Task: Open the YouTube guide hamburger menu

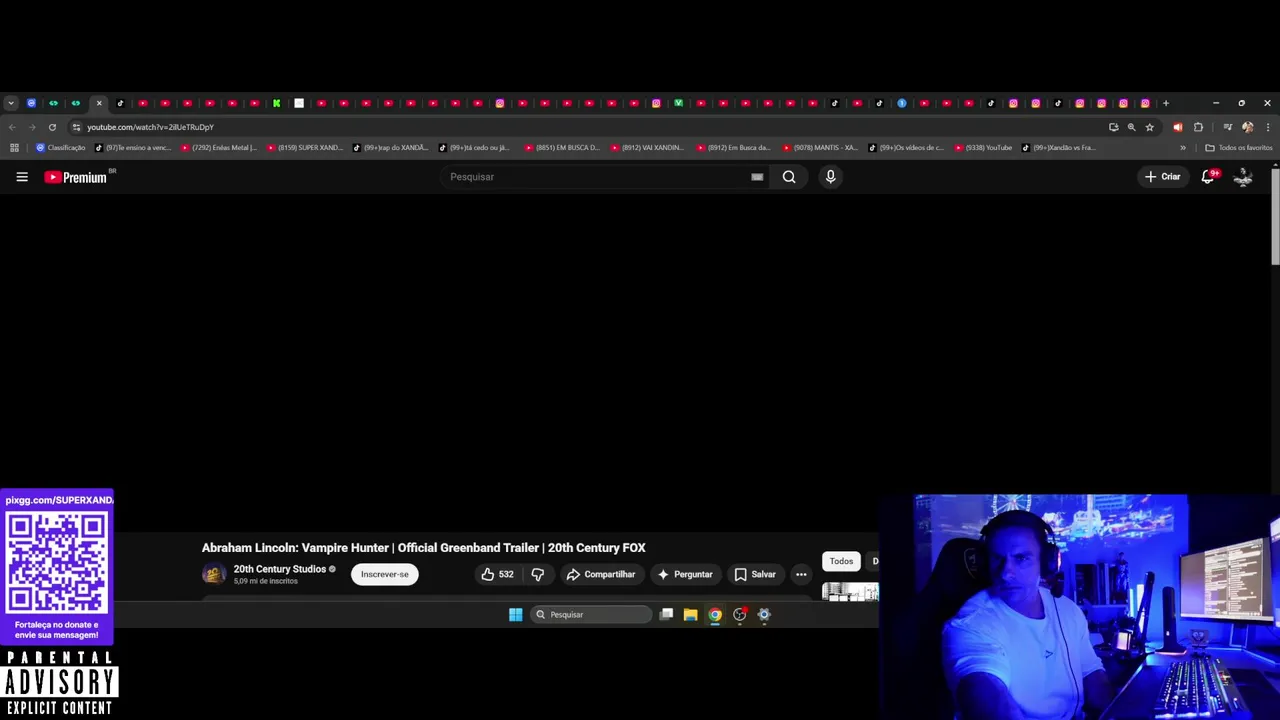Action: pos(22,177)
